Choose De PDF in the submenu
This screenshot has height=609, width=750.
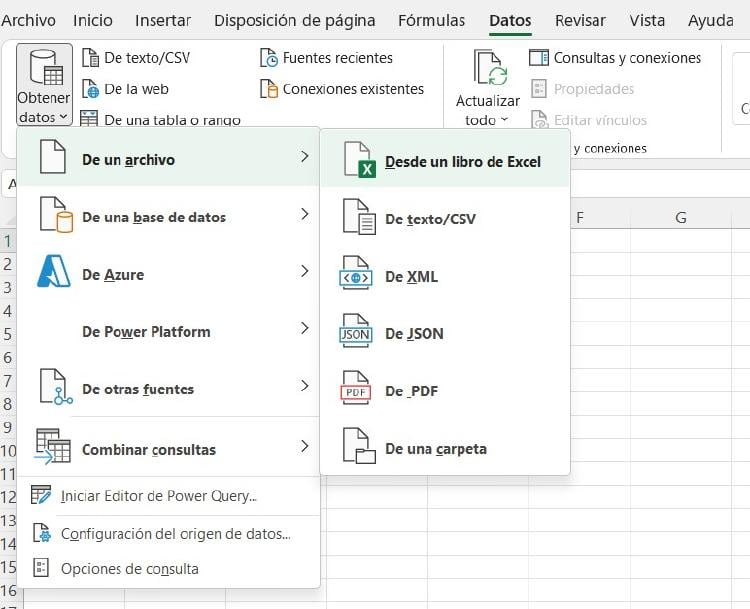445,391
